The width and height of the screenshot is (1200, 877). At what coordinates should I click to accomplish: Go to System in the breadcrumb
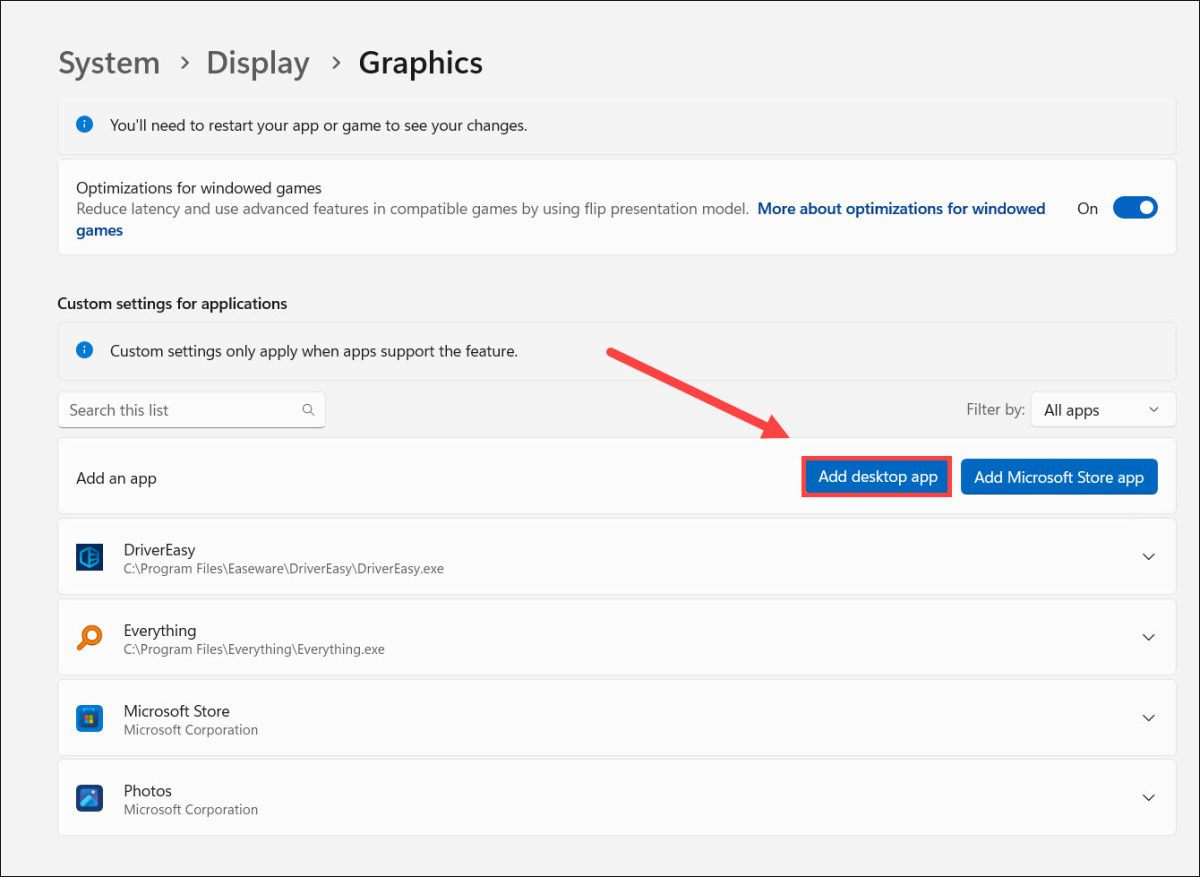pos(109,63)
